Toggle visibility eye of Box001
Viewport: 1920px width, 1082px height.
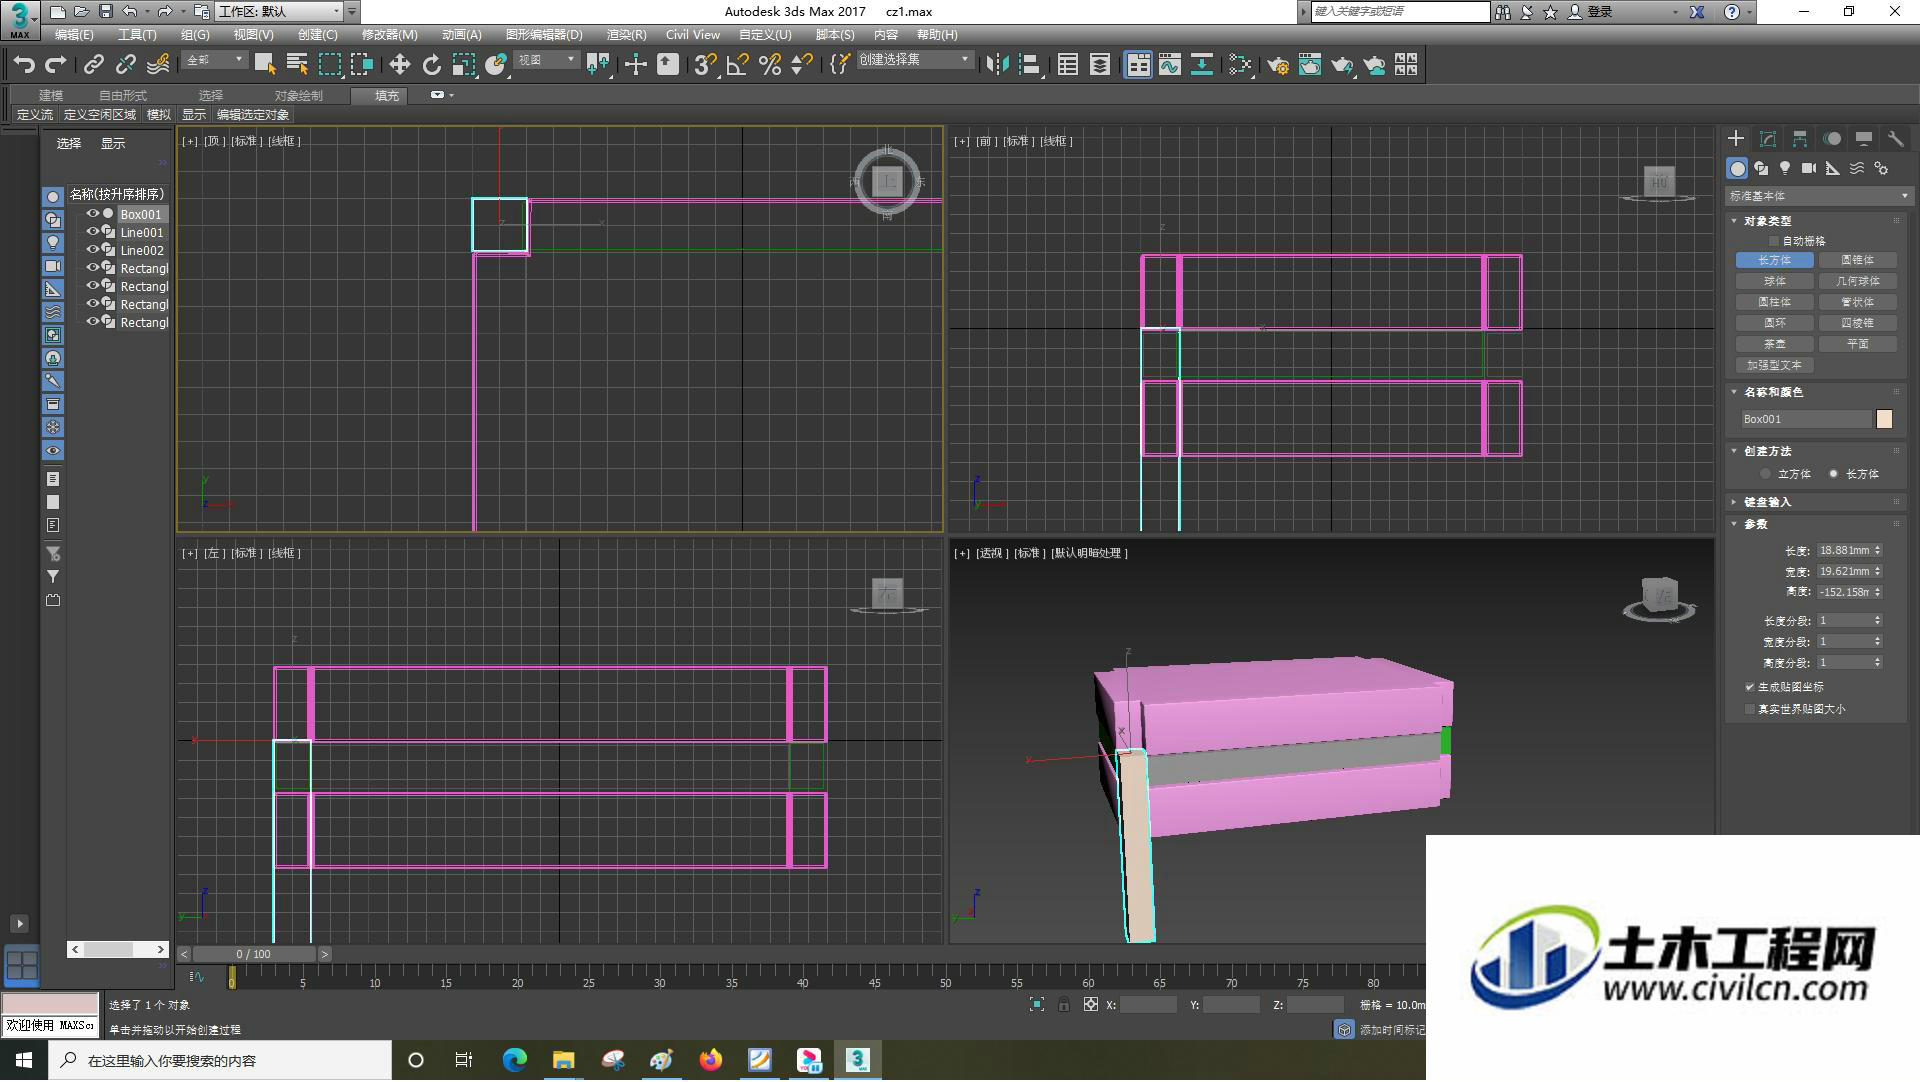(x=92, y=214)
